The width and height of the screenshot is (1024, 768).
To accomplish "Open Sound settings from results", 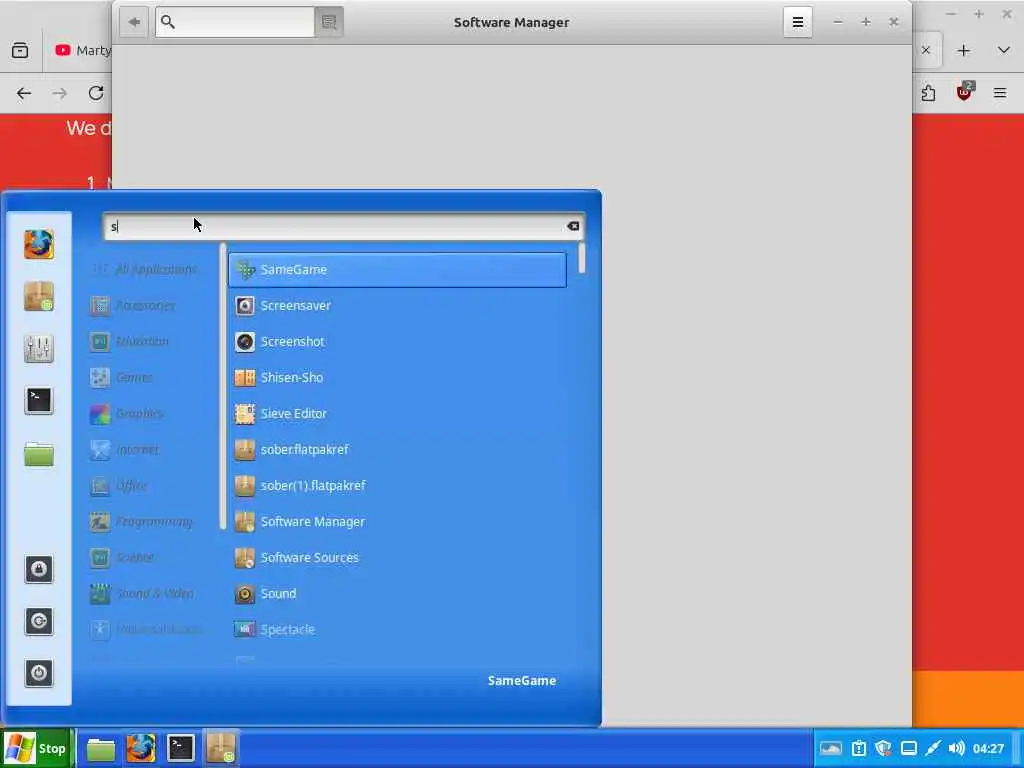I will 397,593.
